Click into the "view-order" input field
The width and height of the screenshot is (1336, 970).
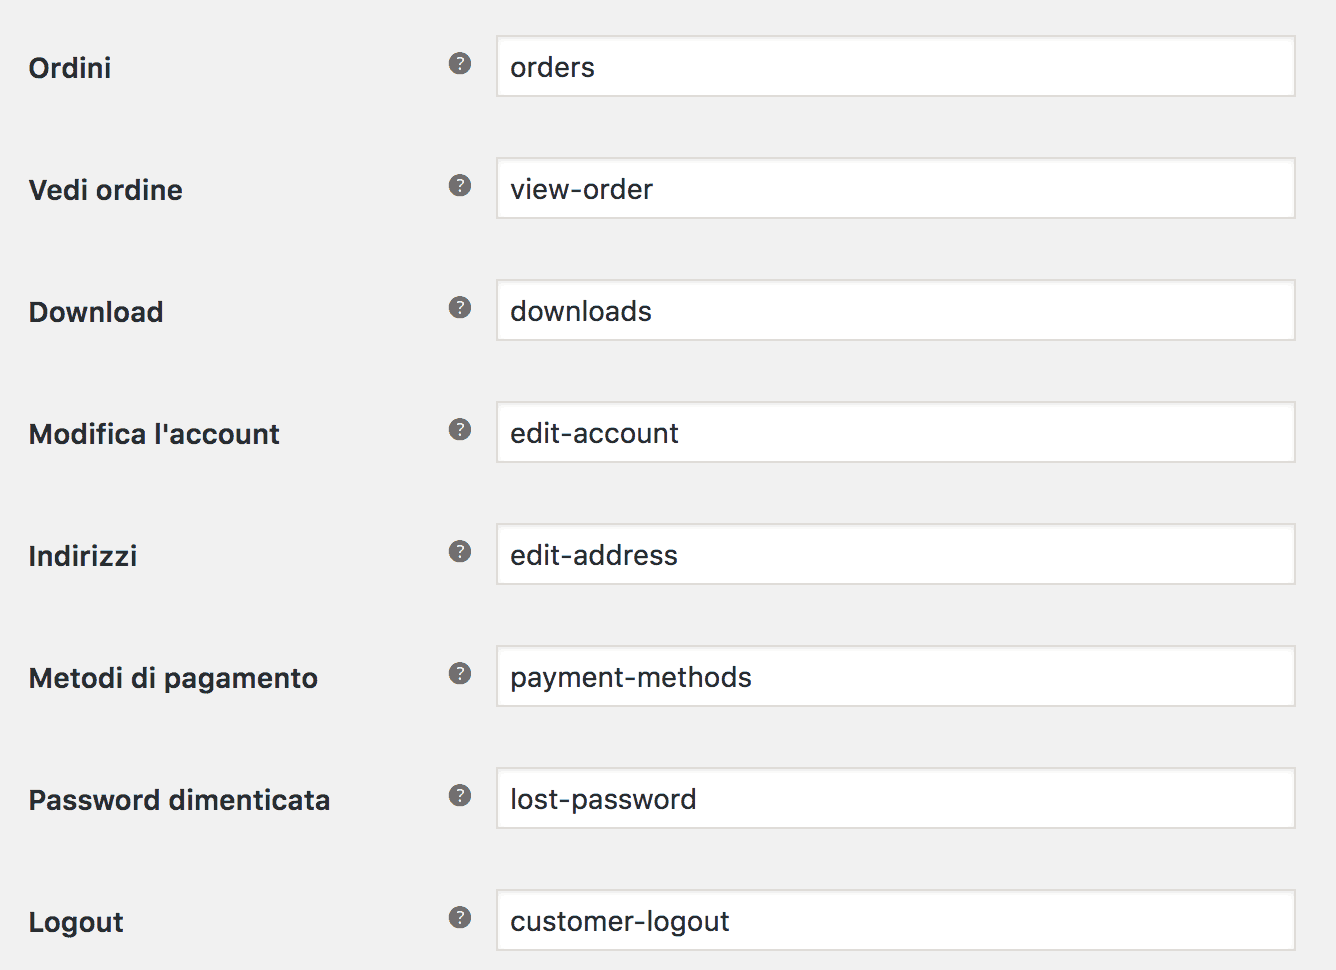895,189
